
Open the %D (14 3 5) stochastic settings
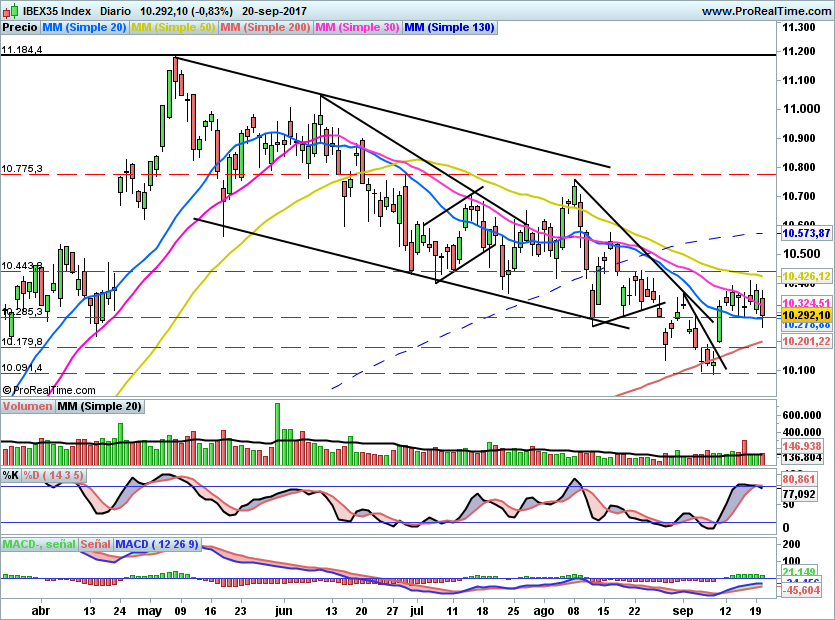[53, 477]
